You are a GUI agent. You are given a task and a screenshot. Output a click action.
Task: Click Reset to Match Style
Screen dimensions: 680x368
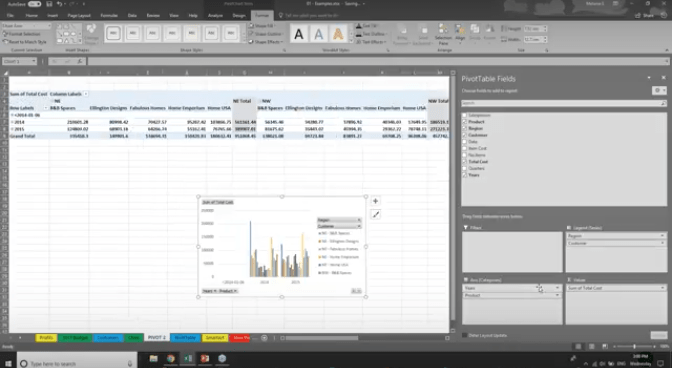point(25,42)
